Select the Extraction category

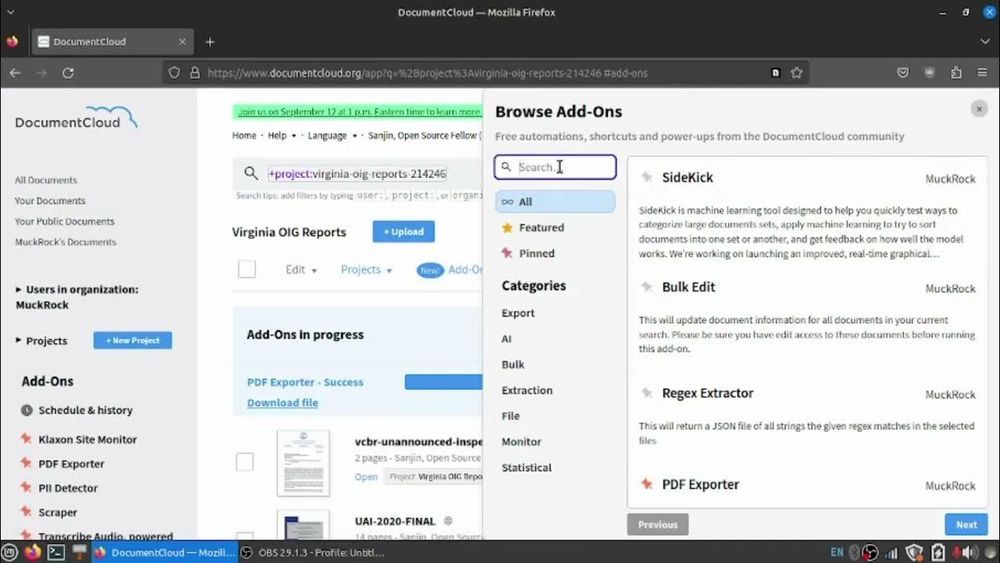[x=527, y=390]
